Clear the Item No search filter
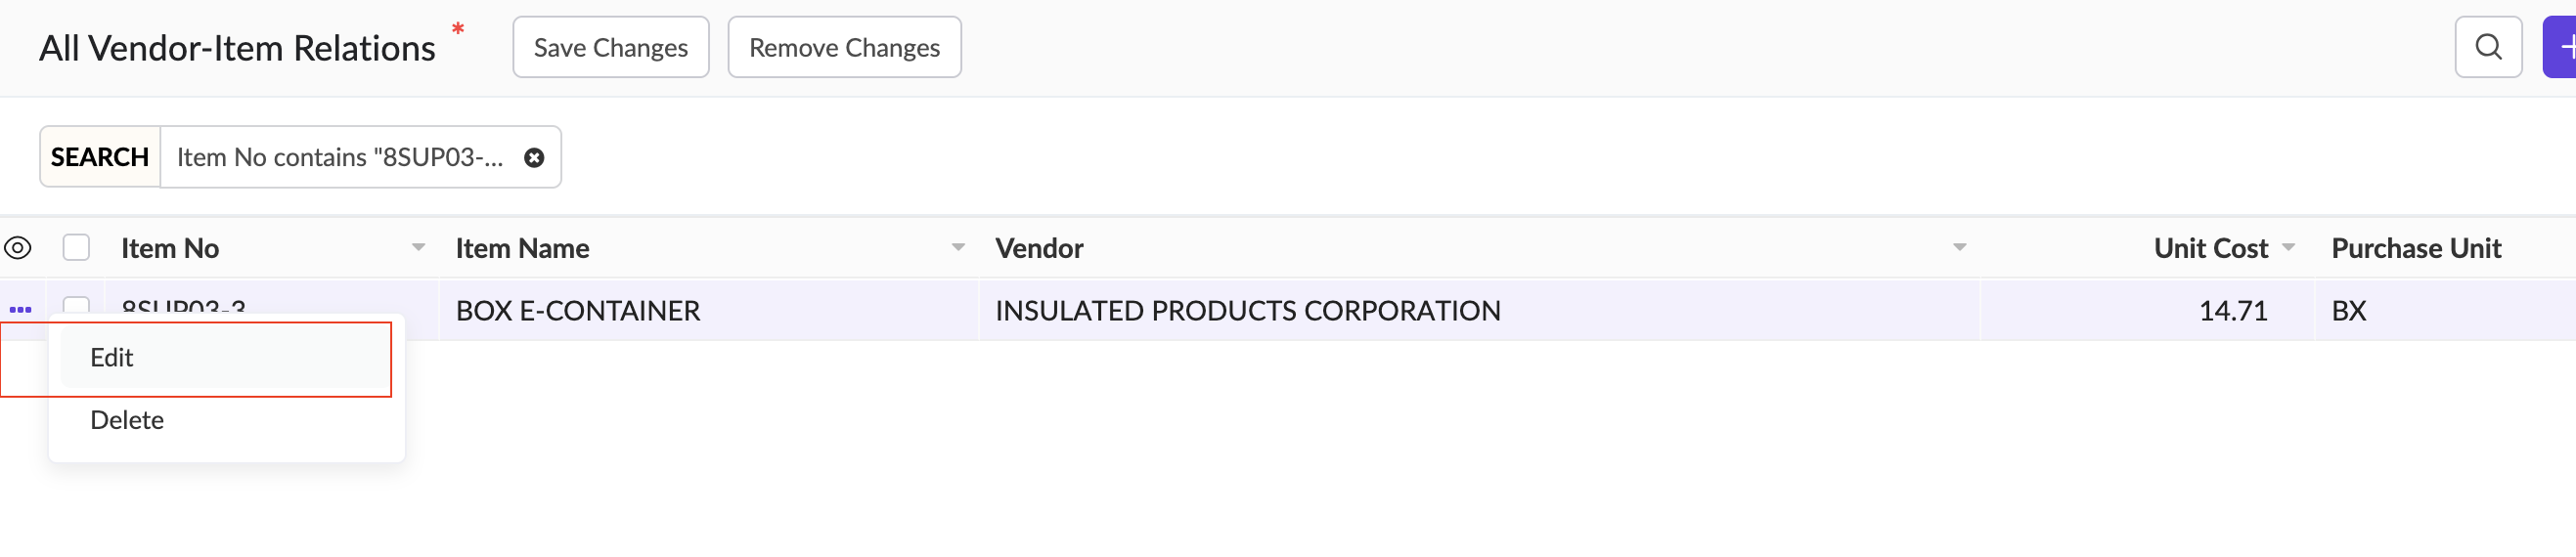 [x=534, y=157]
